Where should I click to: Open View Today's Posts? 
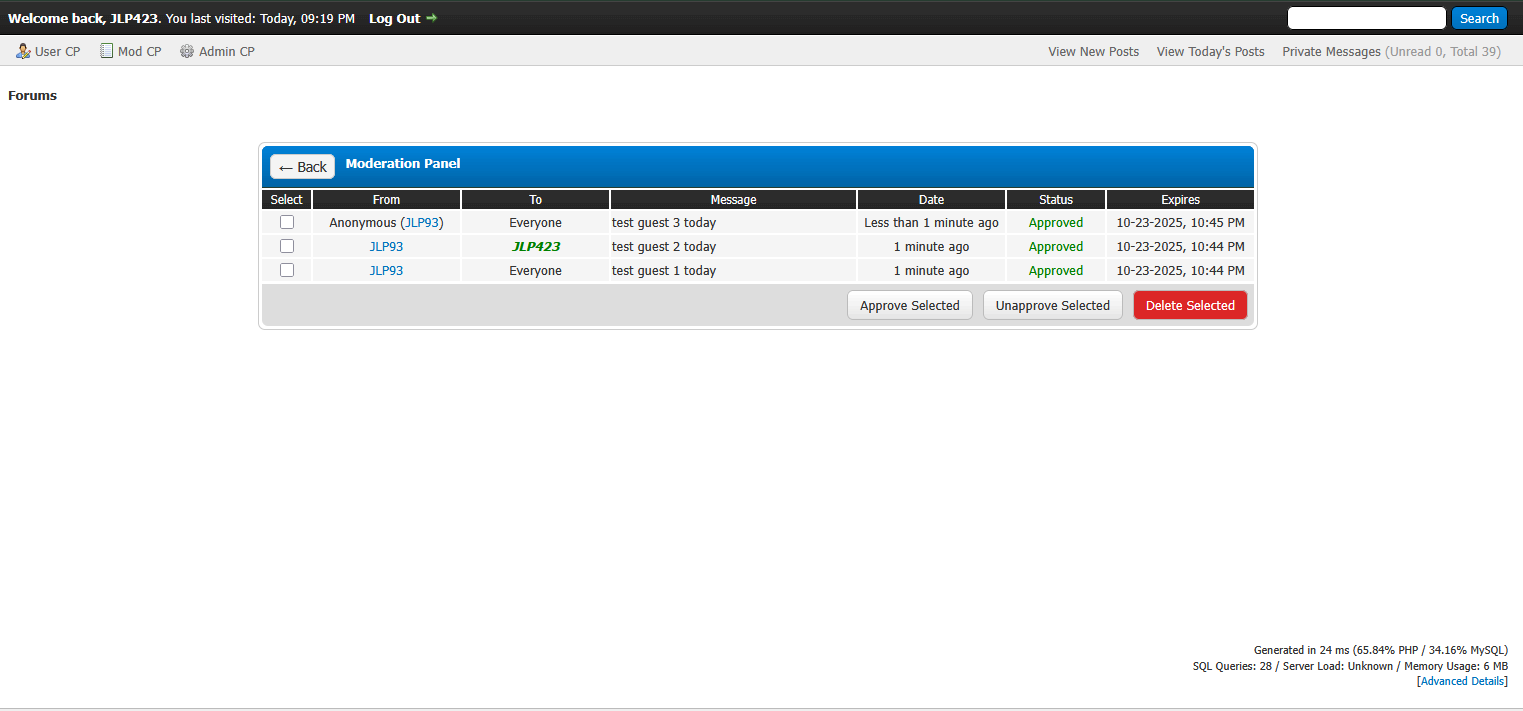tap(1210, 51)
